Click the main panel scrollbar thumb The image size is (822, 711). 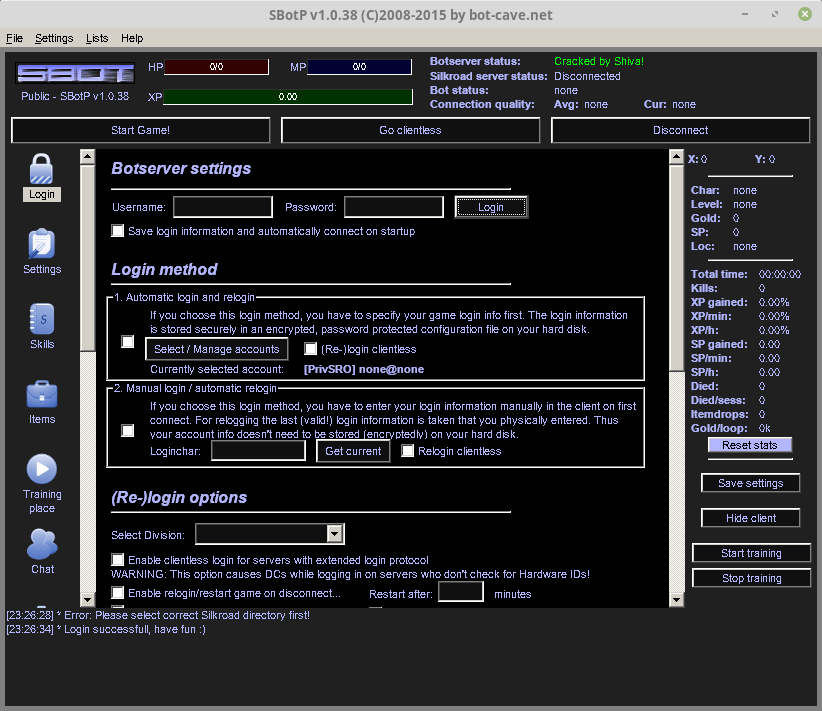pyautogui.click(x=677, y=268)
